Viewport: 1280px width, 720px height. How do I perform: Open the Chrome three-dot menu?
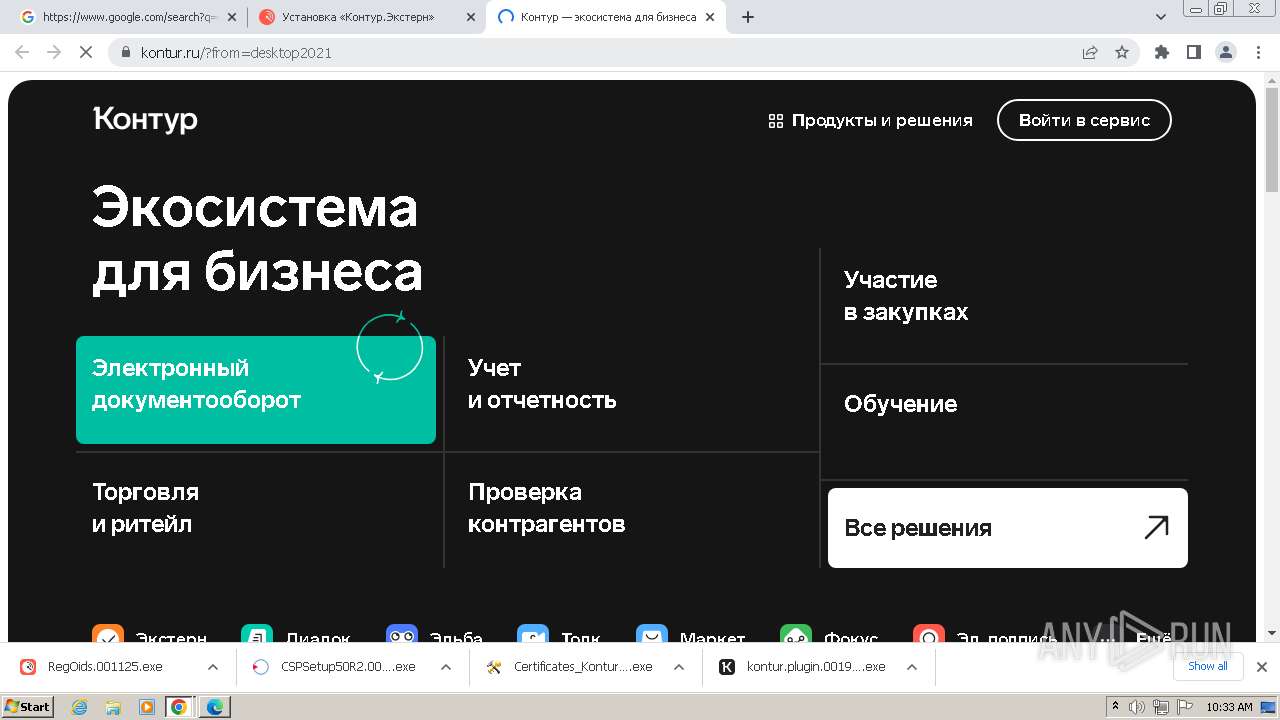1257,52
